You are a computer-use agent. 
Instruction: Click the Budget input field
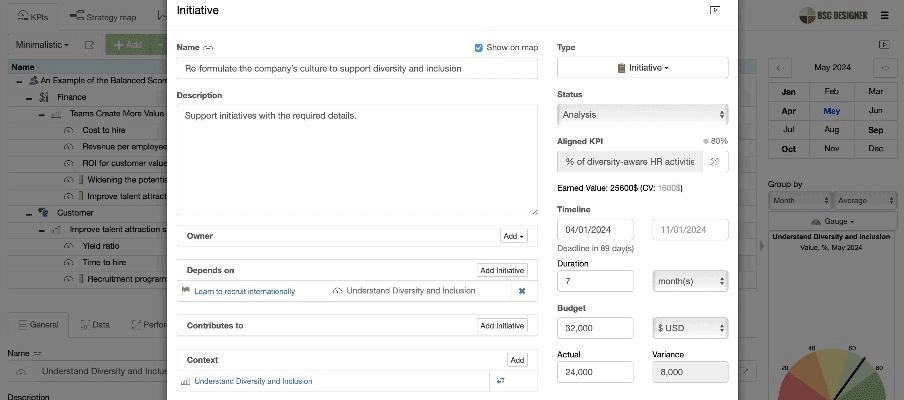[595, 328]
